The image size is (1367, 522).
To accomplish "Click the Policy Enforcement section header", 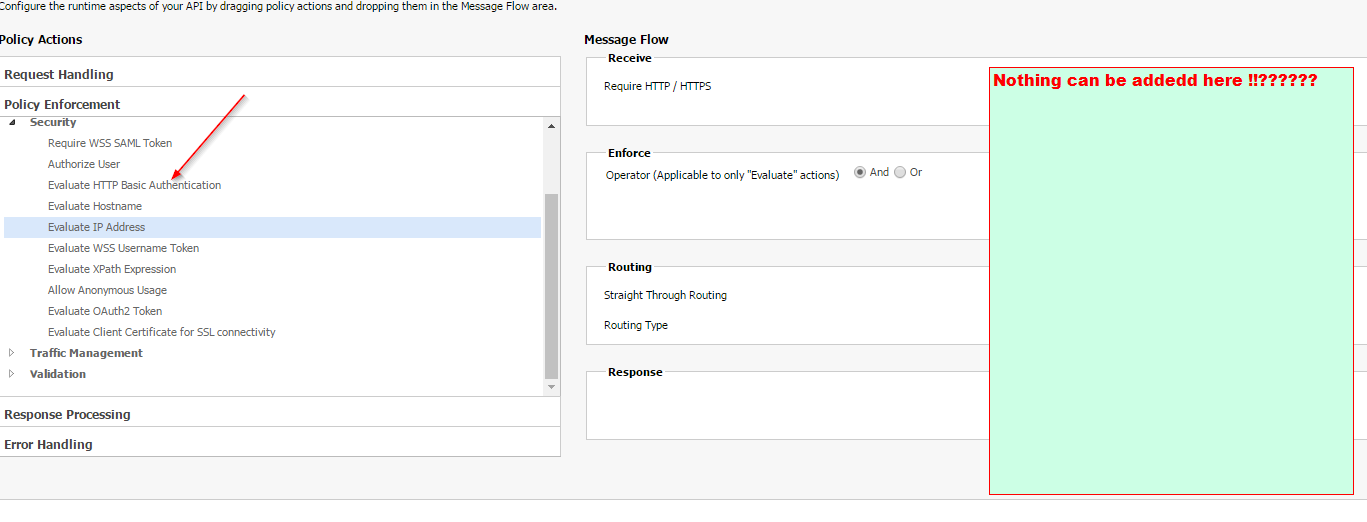I will coord(280,104).
